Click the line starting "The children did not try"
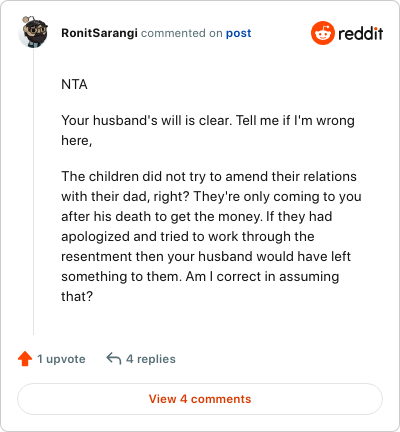The image size is (400, 432). point(209,176)
